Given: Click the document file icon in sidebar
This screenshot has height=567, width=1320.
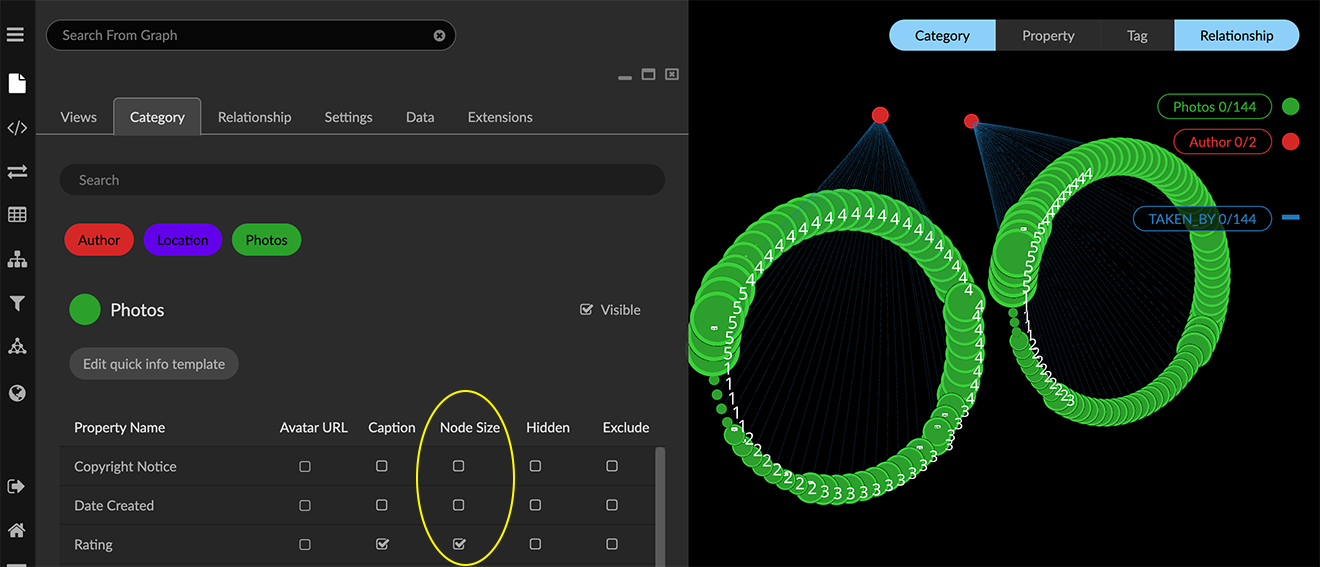Looking at the screenshot, I should click(x=17, y=83).
